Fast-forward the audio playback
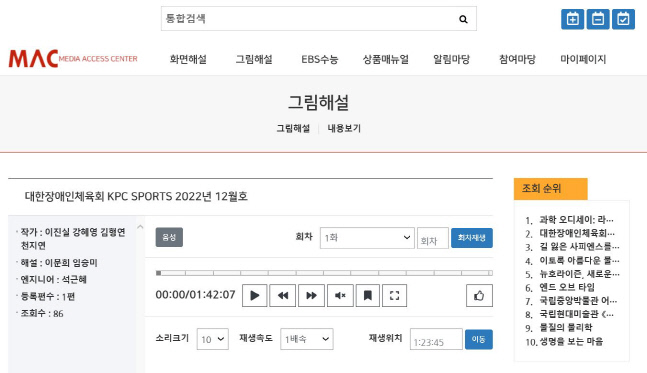Screen dimensions: 647x373 312,295
